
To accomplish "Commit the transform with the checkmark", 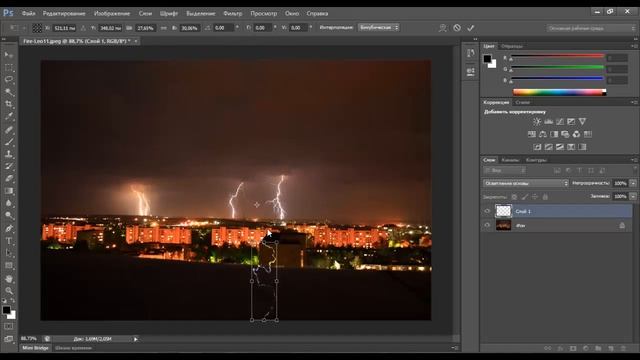I will [471, 28].
